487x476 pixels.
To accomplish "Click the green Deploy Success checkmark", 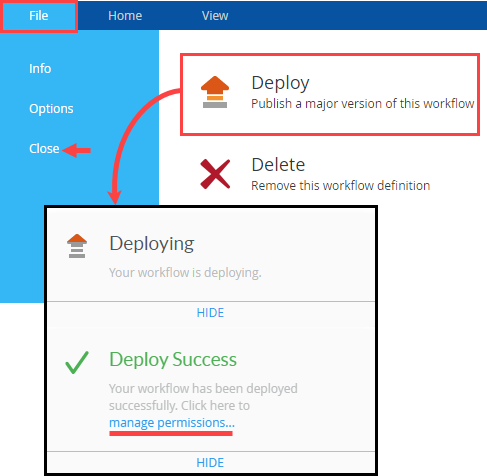I will tap(77, 362).
